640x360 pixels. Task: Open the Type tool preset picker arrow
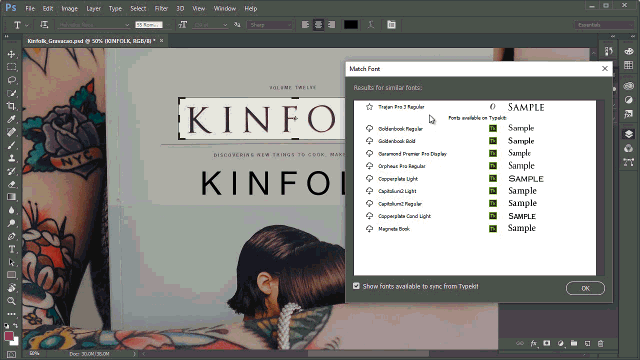click(27, 25)
